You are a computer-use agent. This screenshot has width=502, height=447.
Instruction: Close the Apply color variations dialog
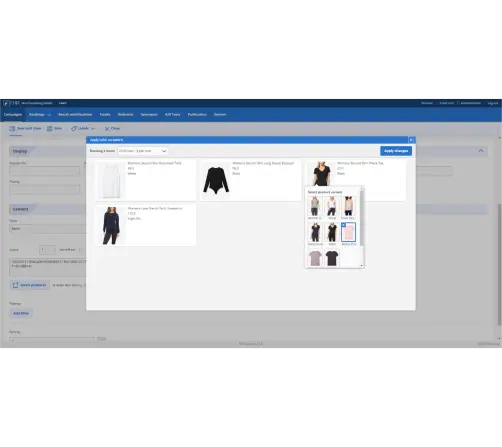point(411,140)
